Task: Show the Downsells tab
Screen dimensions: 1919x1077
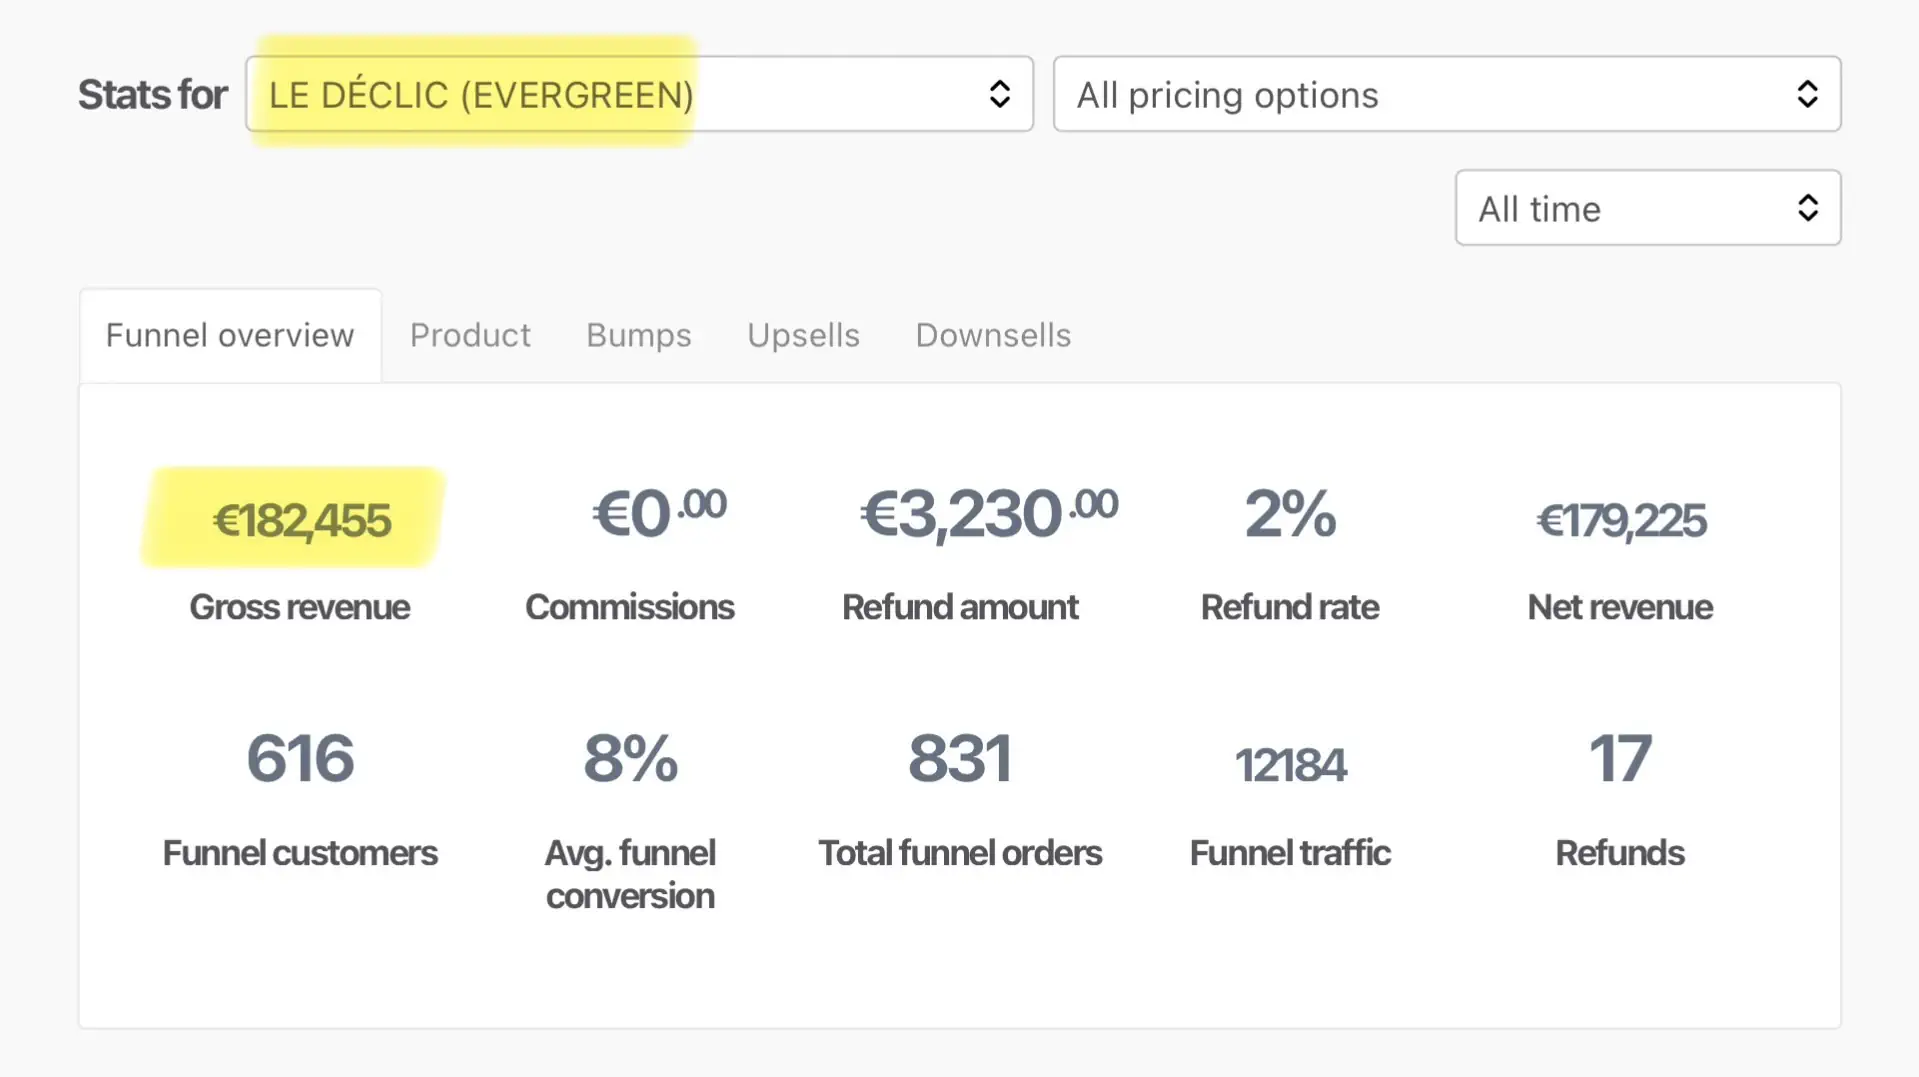Action: [993, 335]
